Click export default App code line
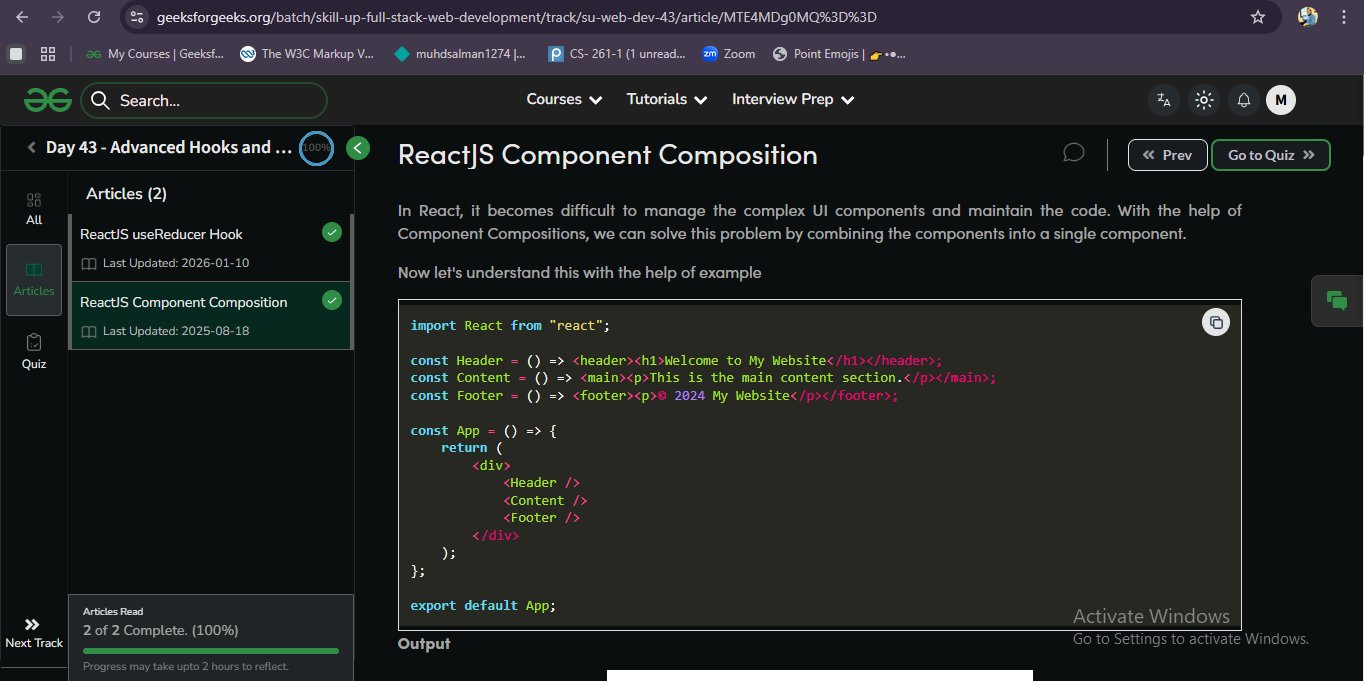1364x681 pixels. [483, 605]
